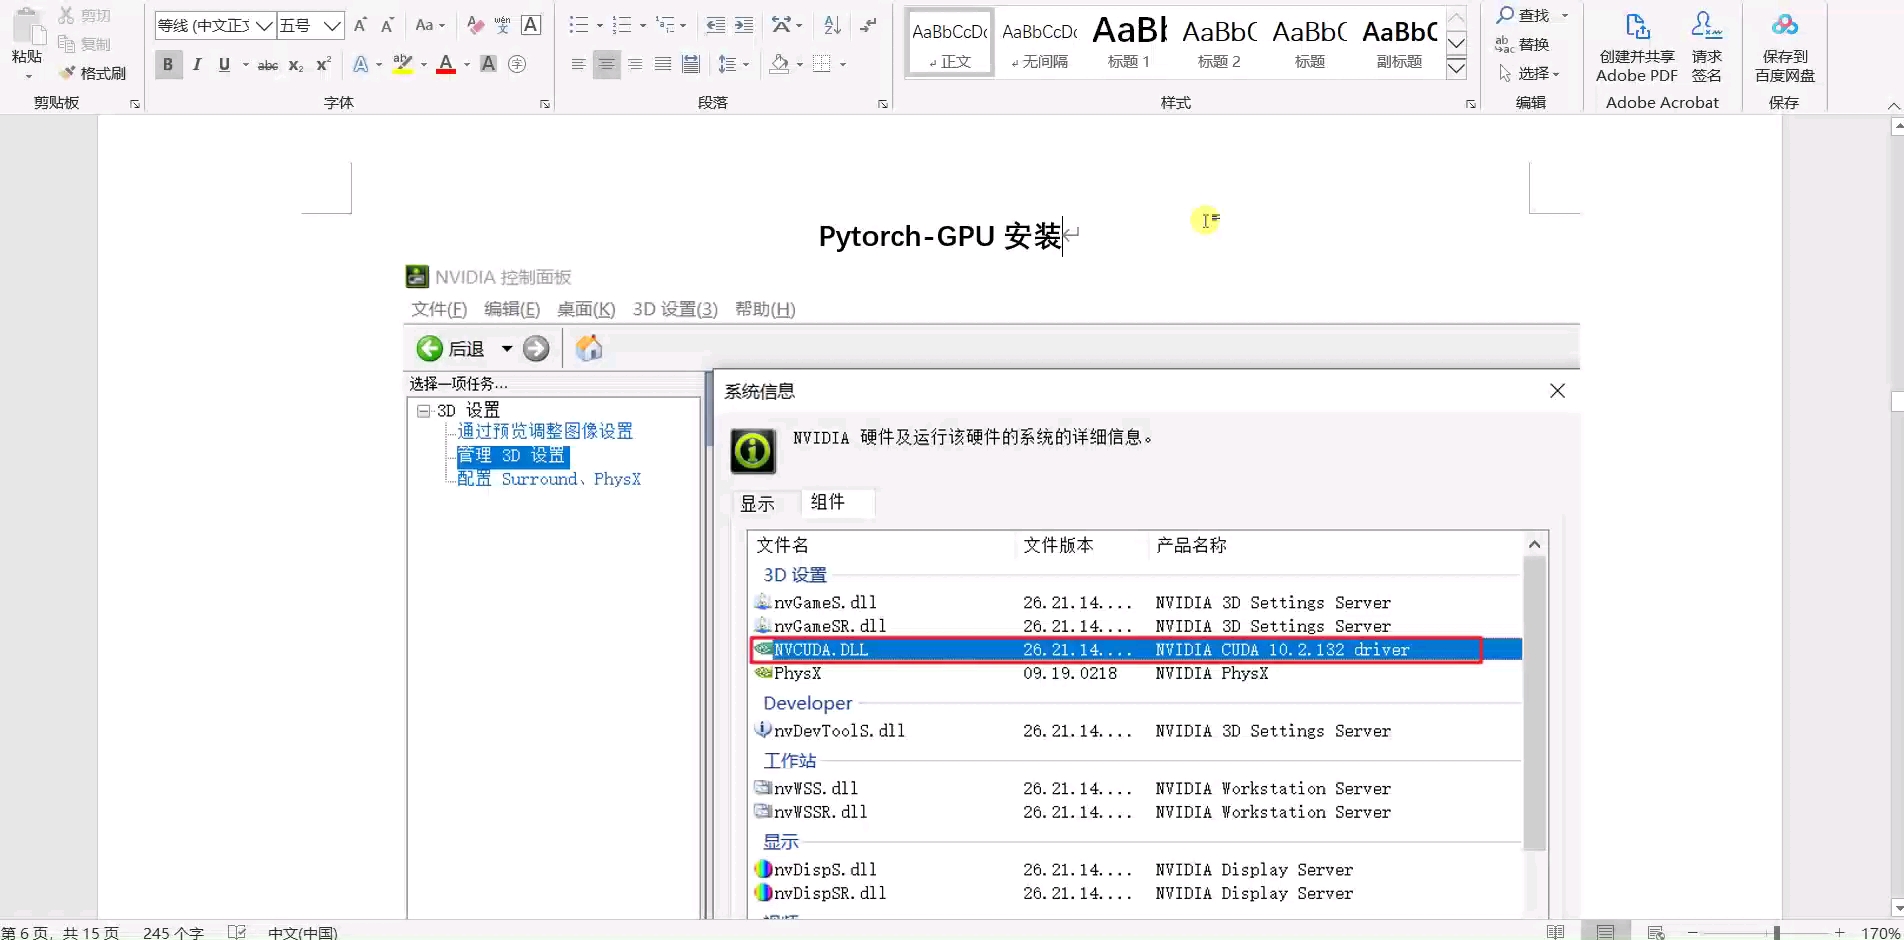Click Save to Baidu Netdisk (保存到百度网盘)
Screen dimensions: 1904x940
[x=1785, y=47]
